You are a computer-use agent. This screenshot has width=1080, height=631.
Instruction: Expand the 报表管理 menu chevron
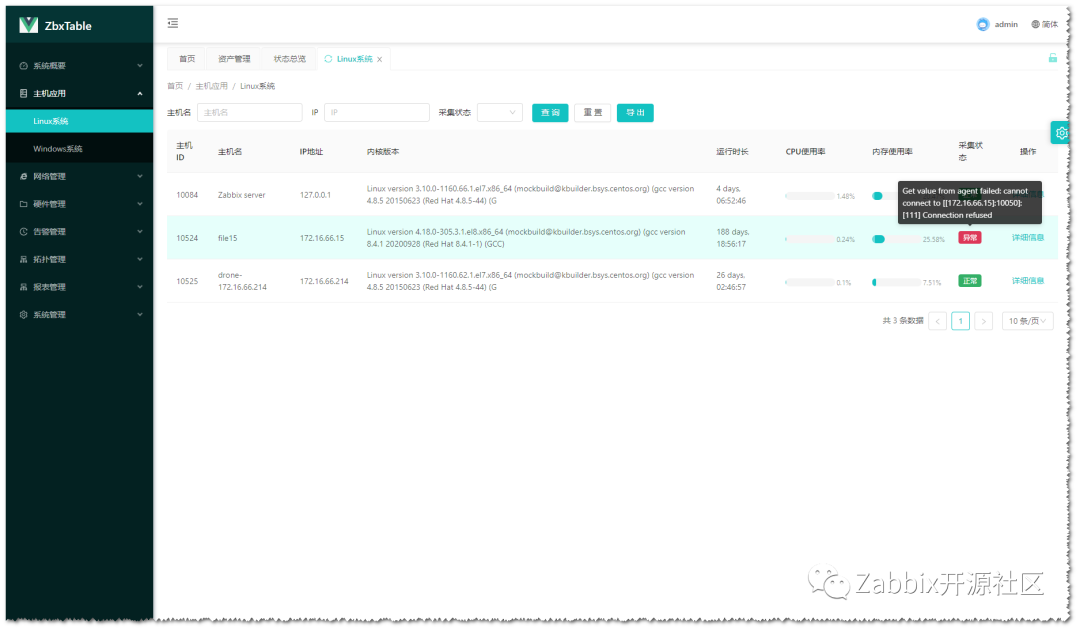pyautogui.click(x=140, y=287)
